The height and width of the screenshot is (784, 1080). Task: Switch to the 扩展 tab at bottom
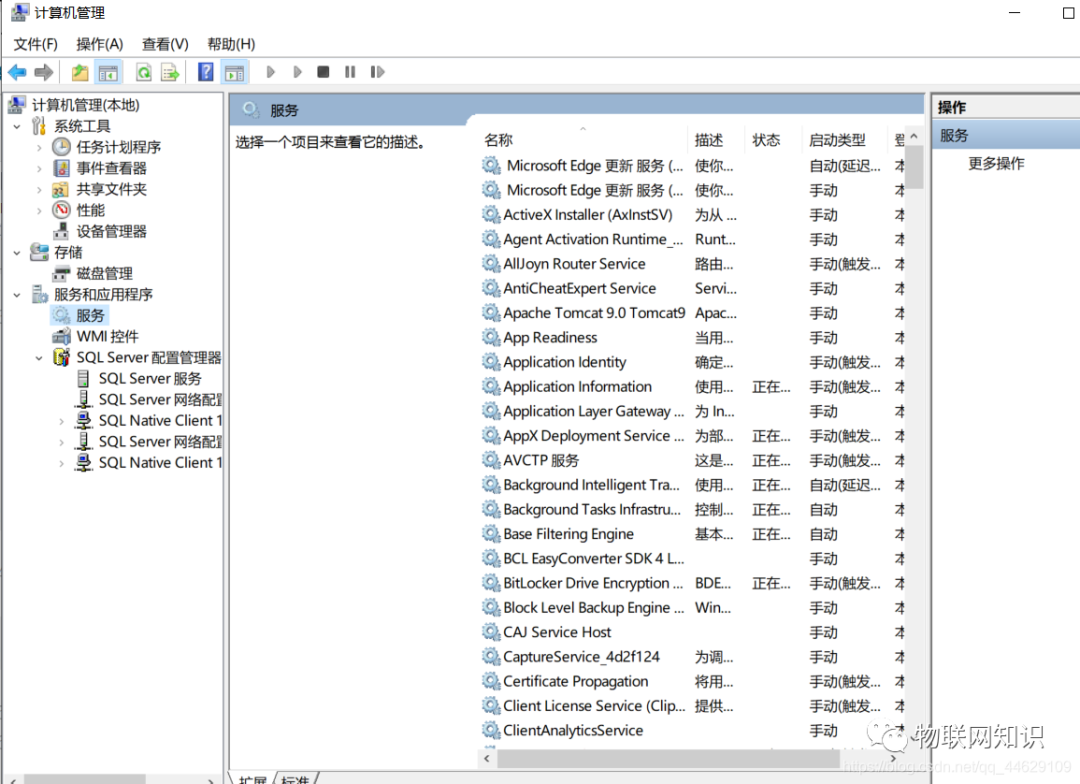click(251, 778)
